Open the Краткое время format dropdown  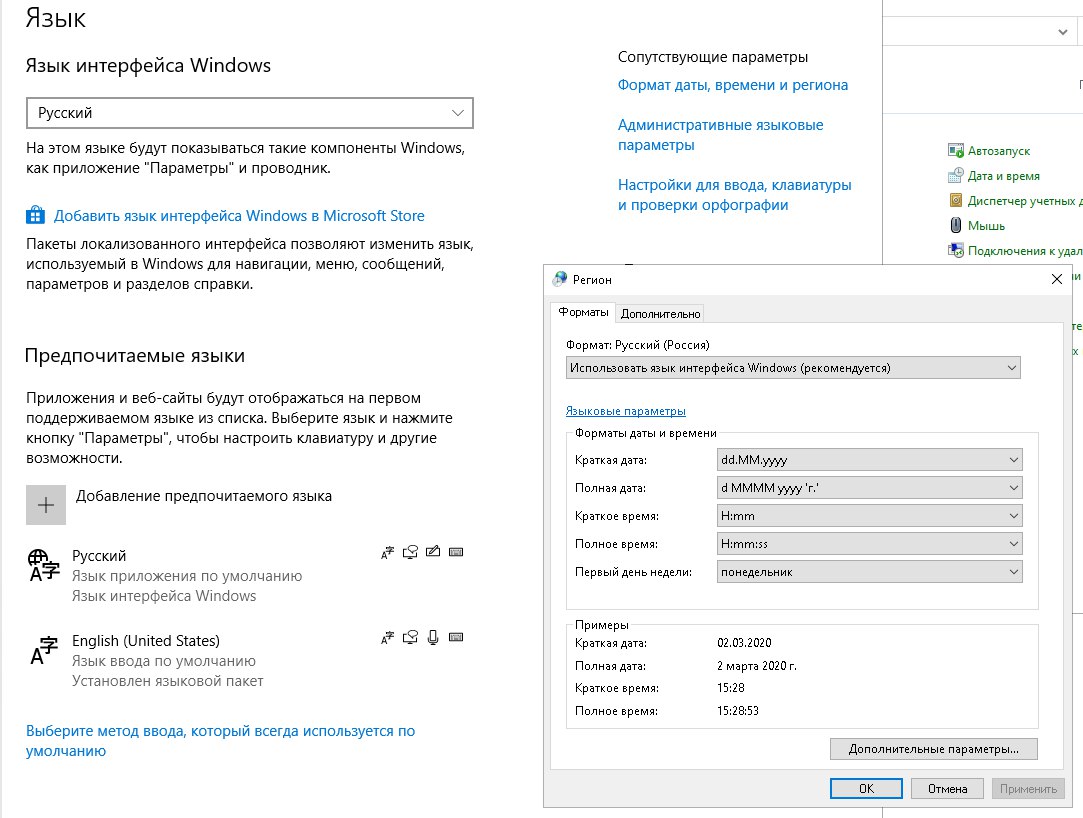pyautogui.click(x=870, y=515)
